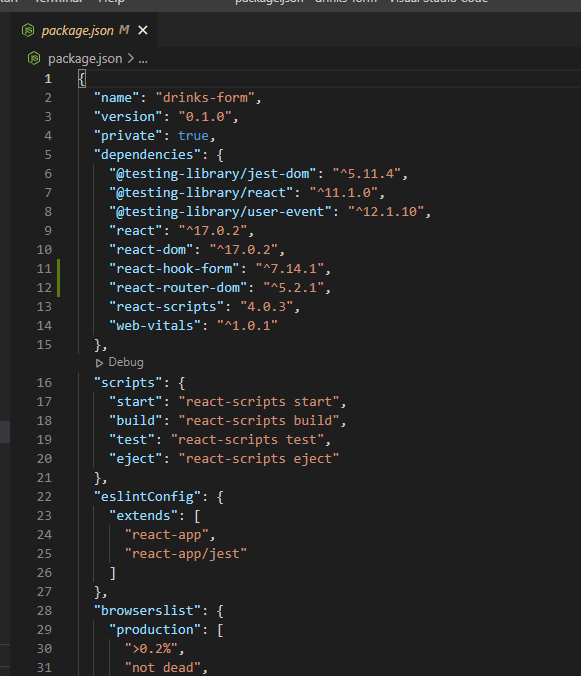581x676 pixels.
Task: Click the ">0.2%" string
Action: click(x=151, y=649)
